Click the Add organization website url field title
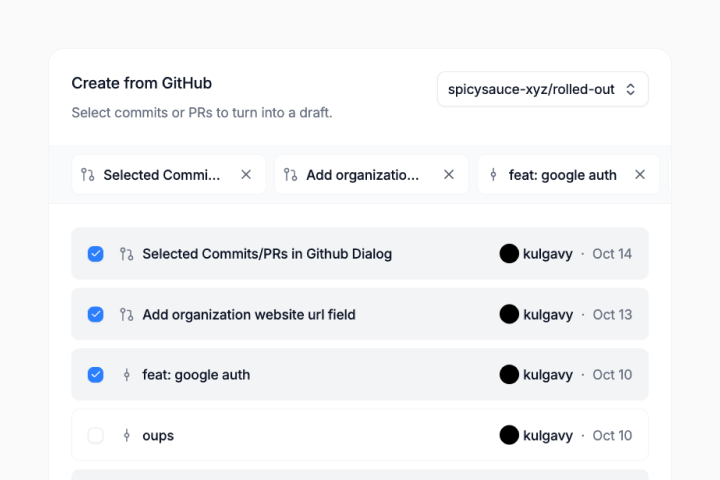This screenshot has width=720, height=480. pos(249,315)
